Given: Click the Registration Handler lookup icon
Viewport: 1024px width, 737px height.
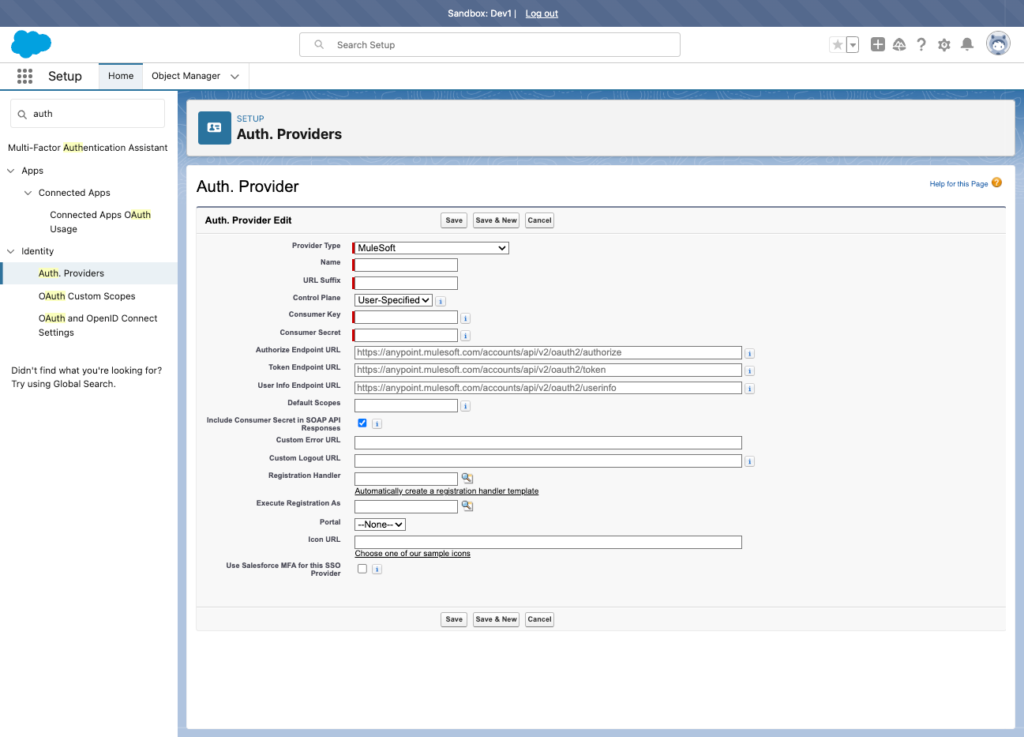Looking at the screenshot, I should point(467,478).
